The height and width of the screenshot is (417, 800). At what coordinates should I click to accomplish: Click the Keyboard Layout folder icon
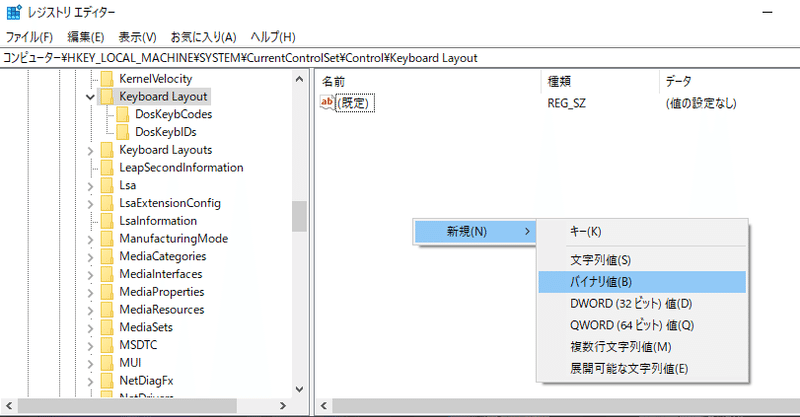[107, 96]
